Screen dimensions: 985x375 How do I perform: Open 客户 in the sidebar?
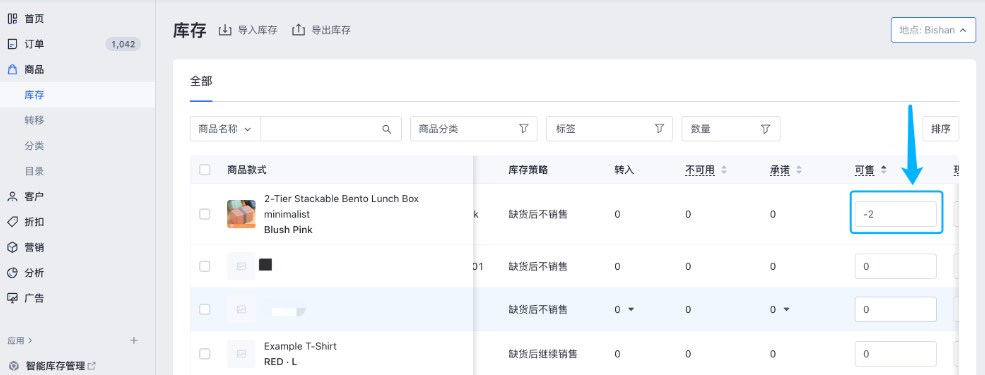(x=34, y=197)
